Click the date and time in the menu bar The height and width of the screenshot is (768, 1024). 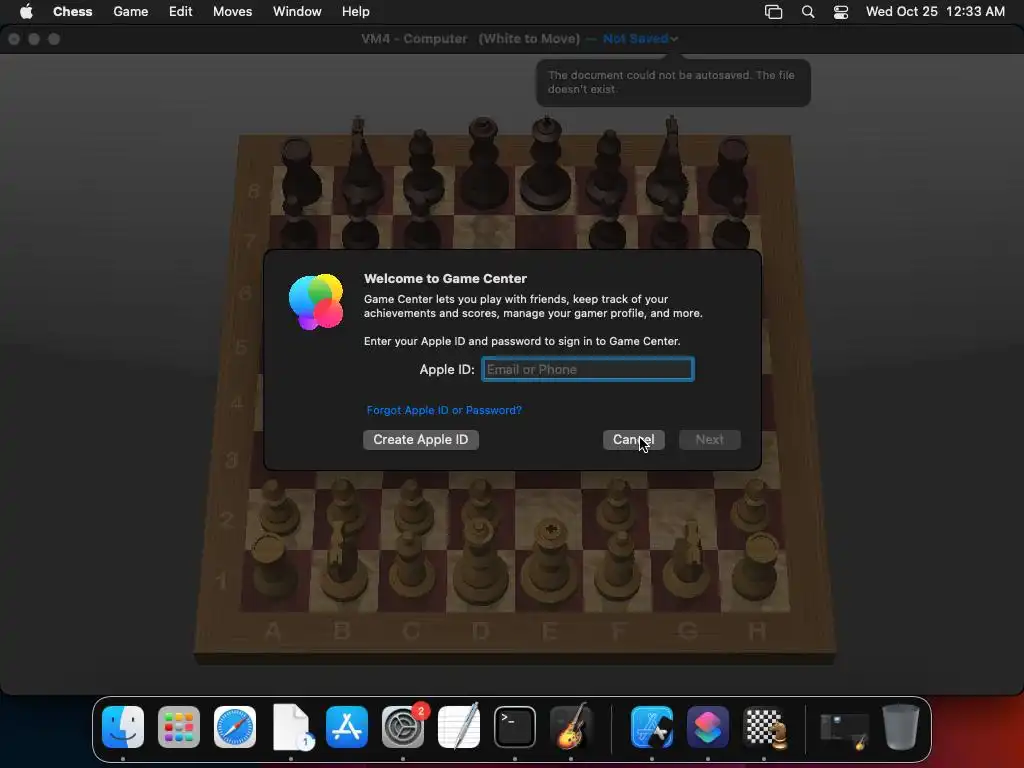pyautogui.click(x=935, y=12)
